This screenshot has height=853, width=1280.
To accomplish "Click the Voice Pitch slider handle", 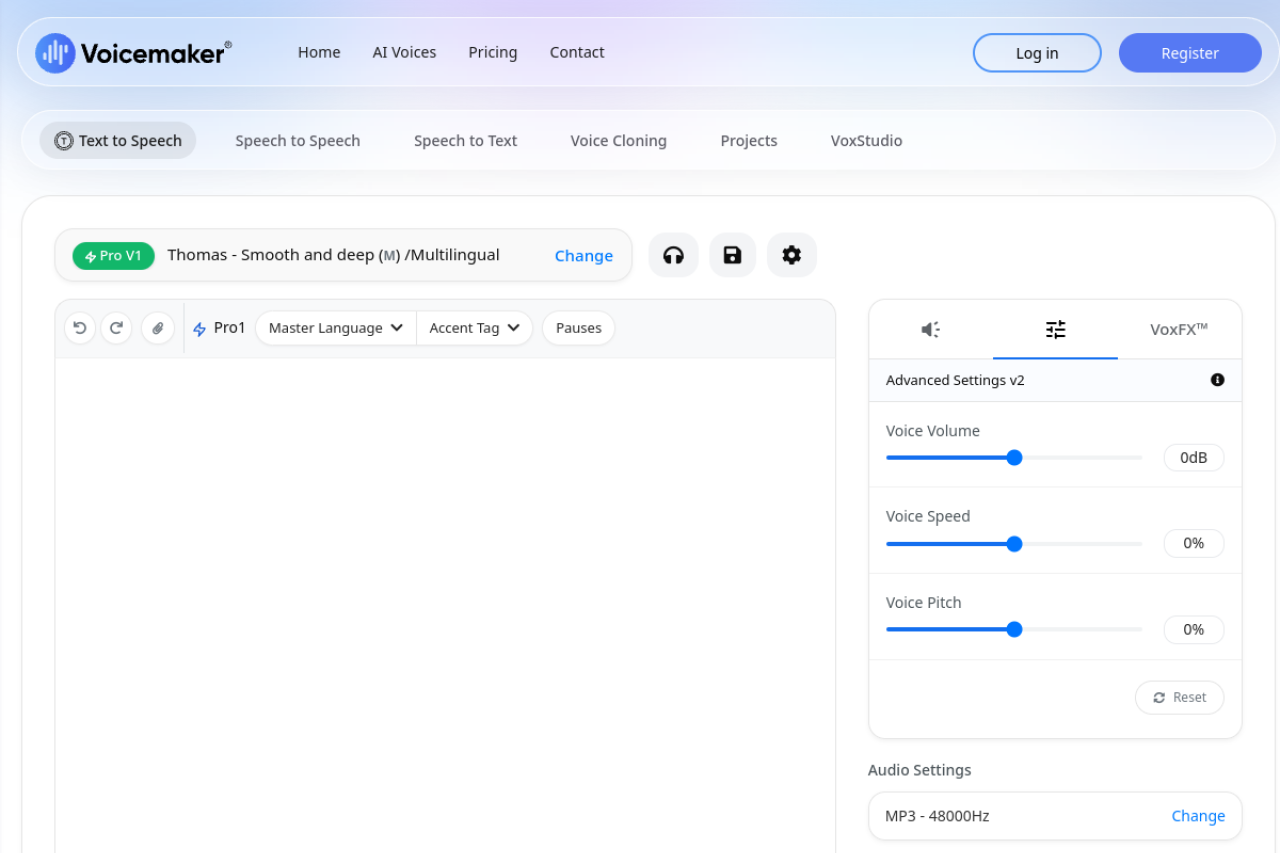I will 1014,630.
